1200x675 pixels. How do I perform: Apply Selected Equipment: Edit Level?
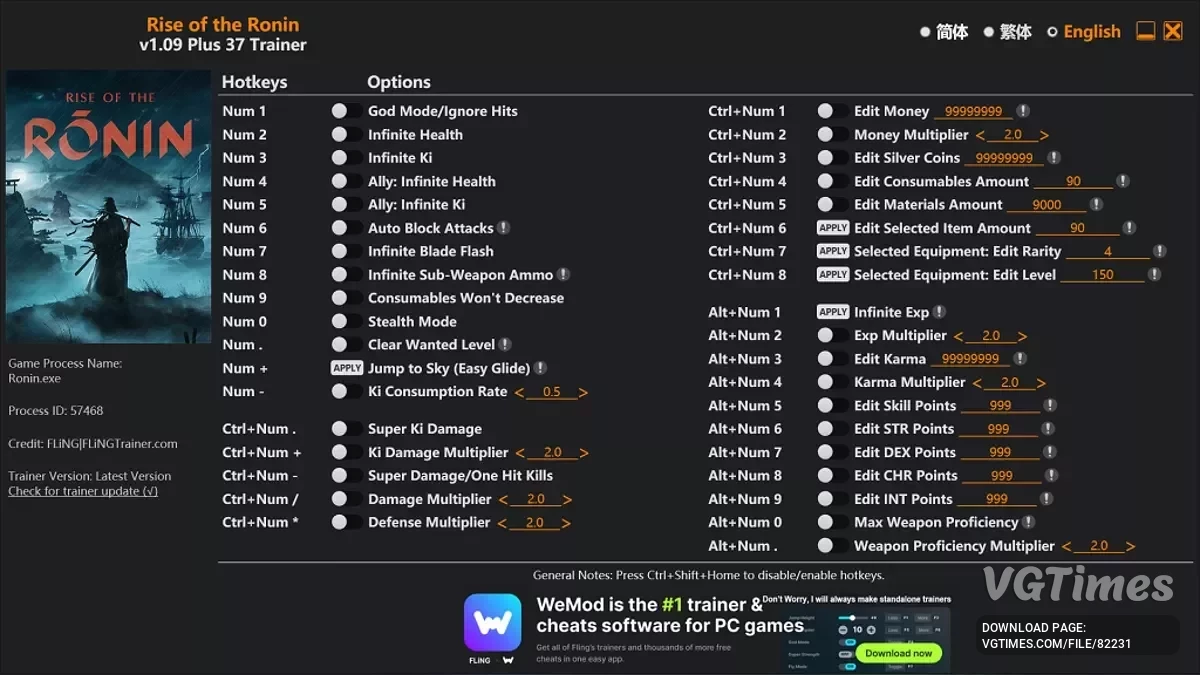pos(833,274)
